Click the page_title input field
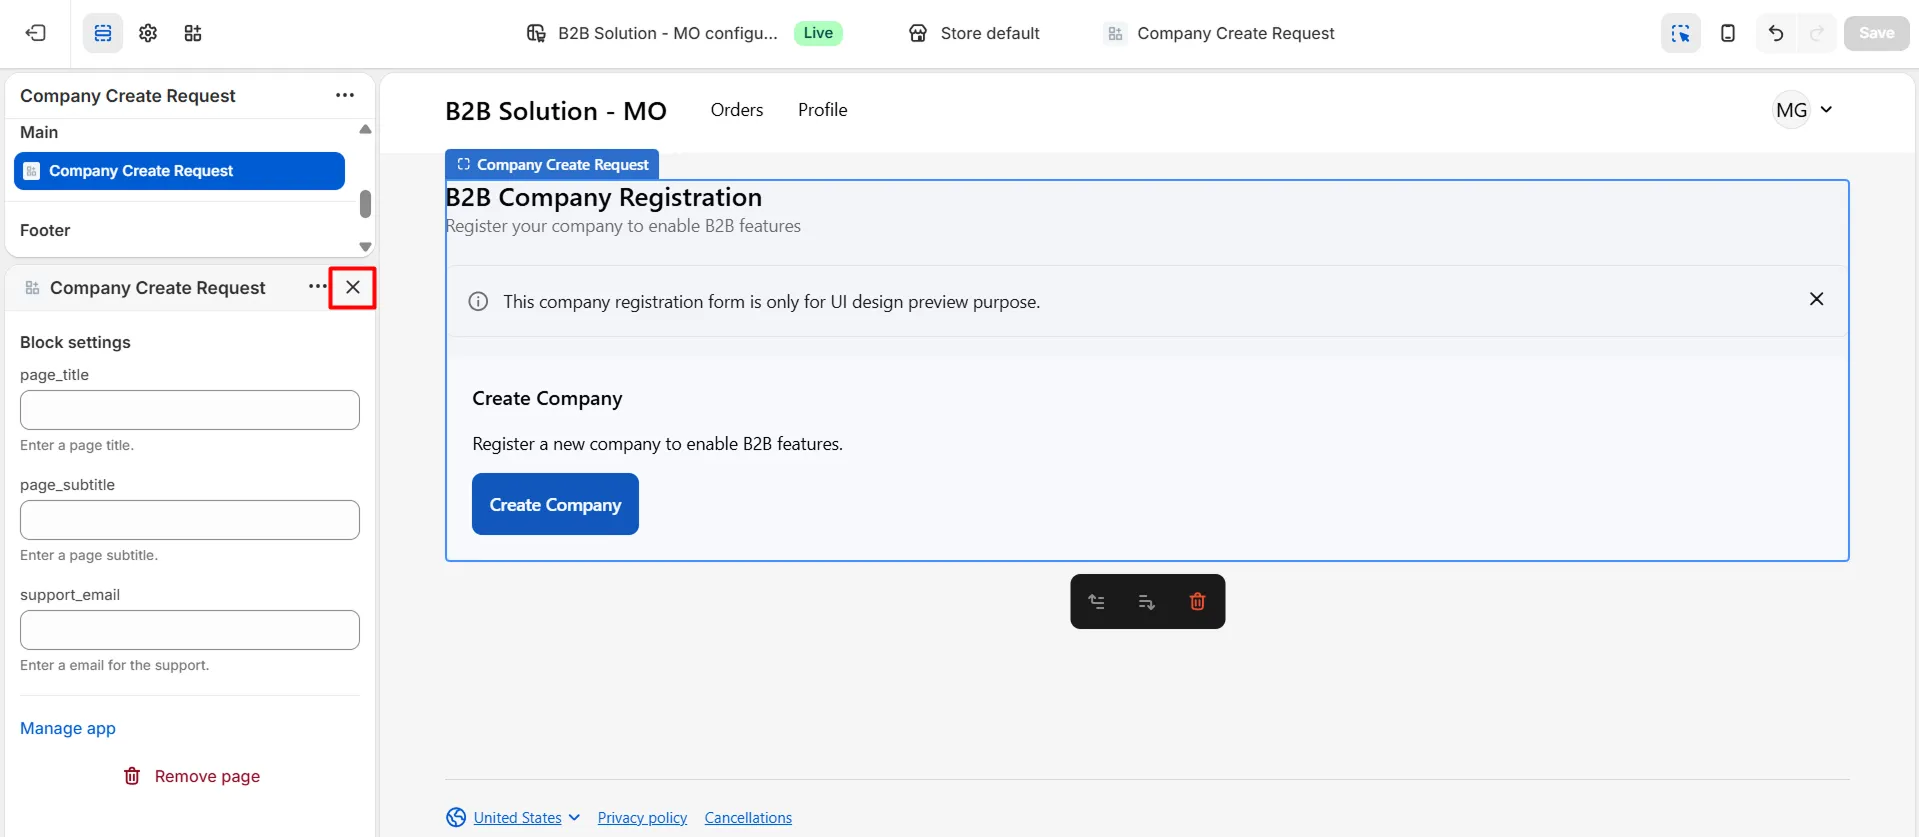Viewport: 1919px width, 837px height. pyautogui.click(x=190, y=410)
